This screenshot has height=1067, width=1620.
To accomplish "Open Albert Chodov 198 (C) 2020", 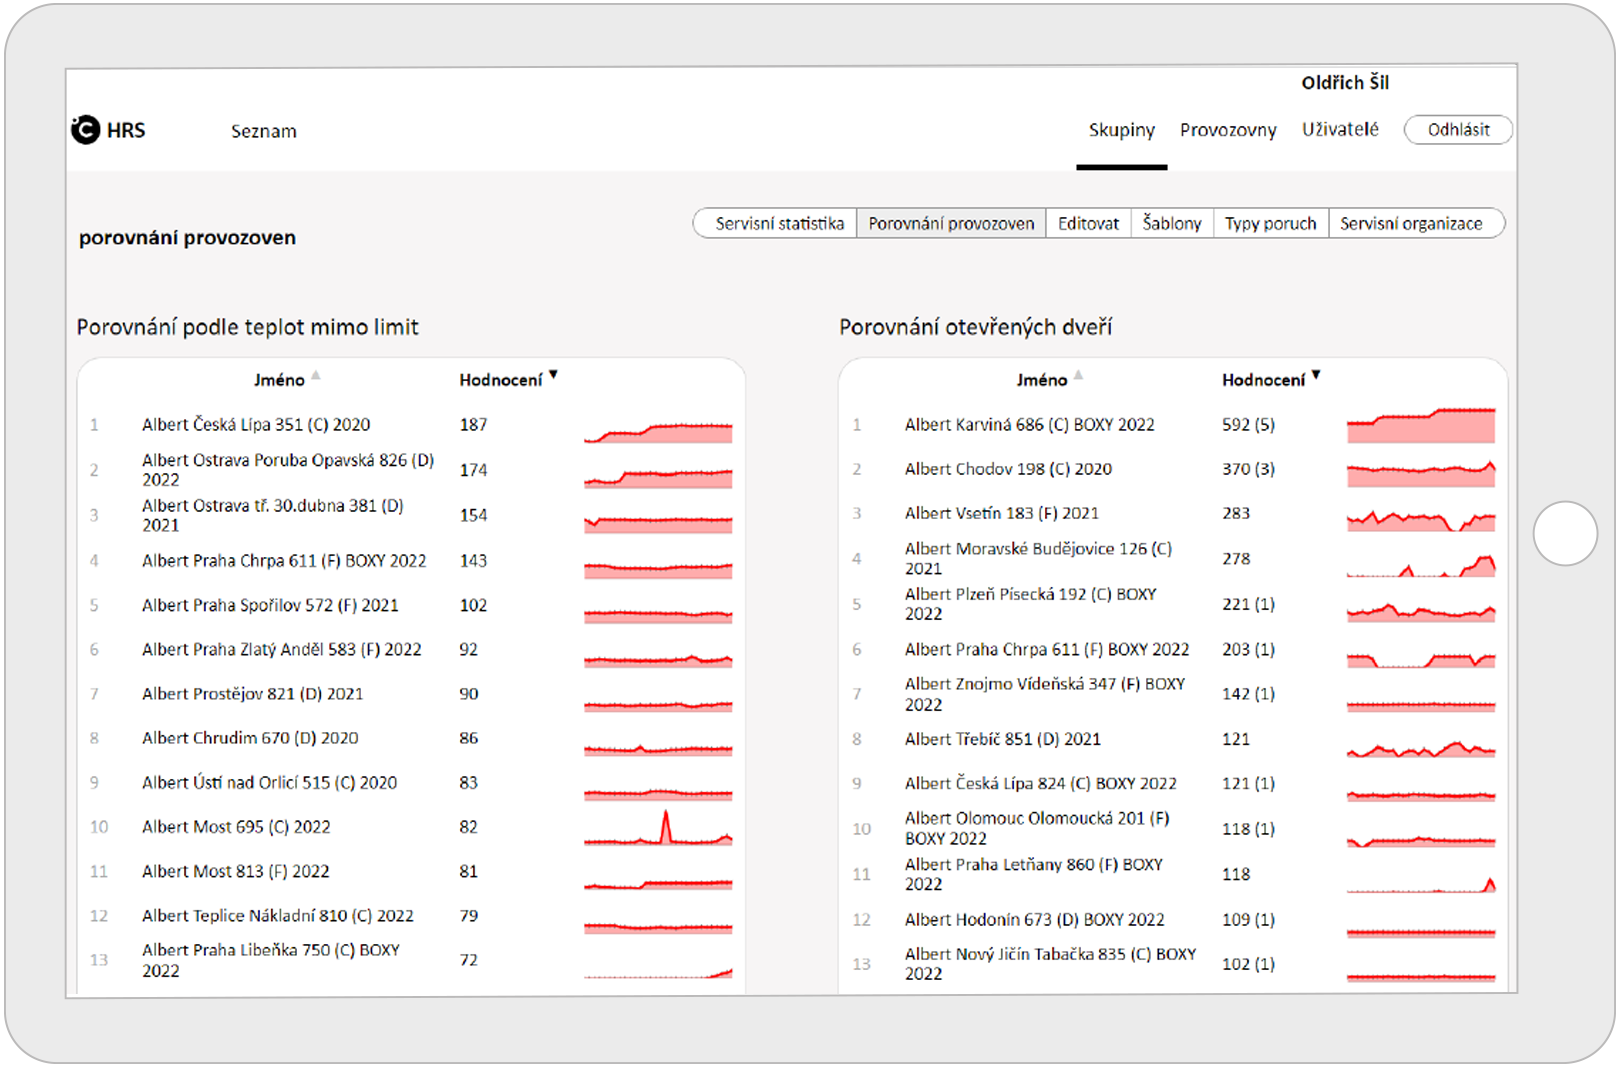I will point(1008,469).
